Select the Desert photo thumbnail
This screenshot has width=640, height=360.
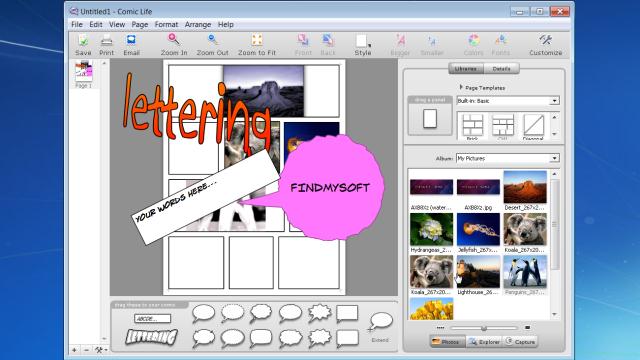coord(525,187)
